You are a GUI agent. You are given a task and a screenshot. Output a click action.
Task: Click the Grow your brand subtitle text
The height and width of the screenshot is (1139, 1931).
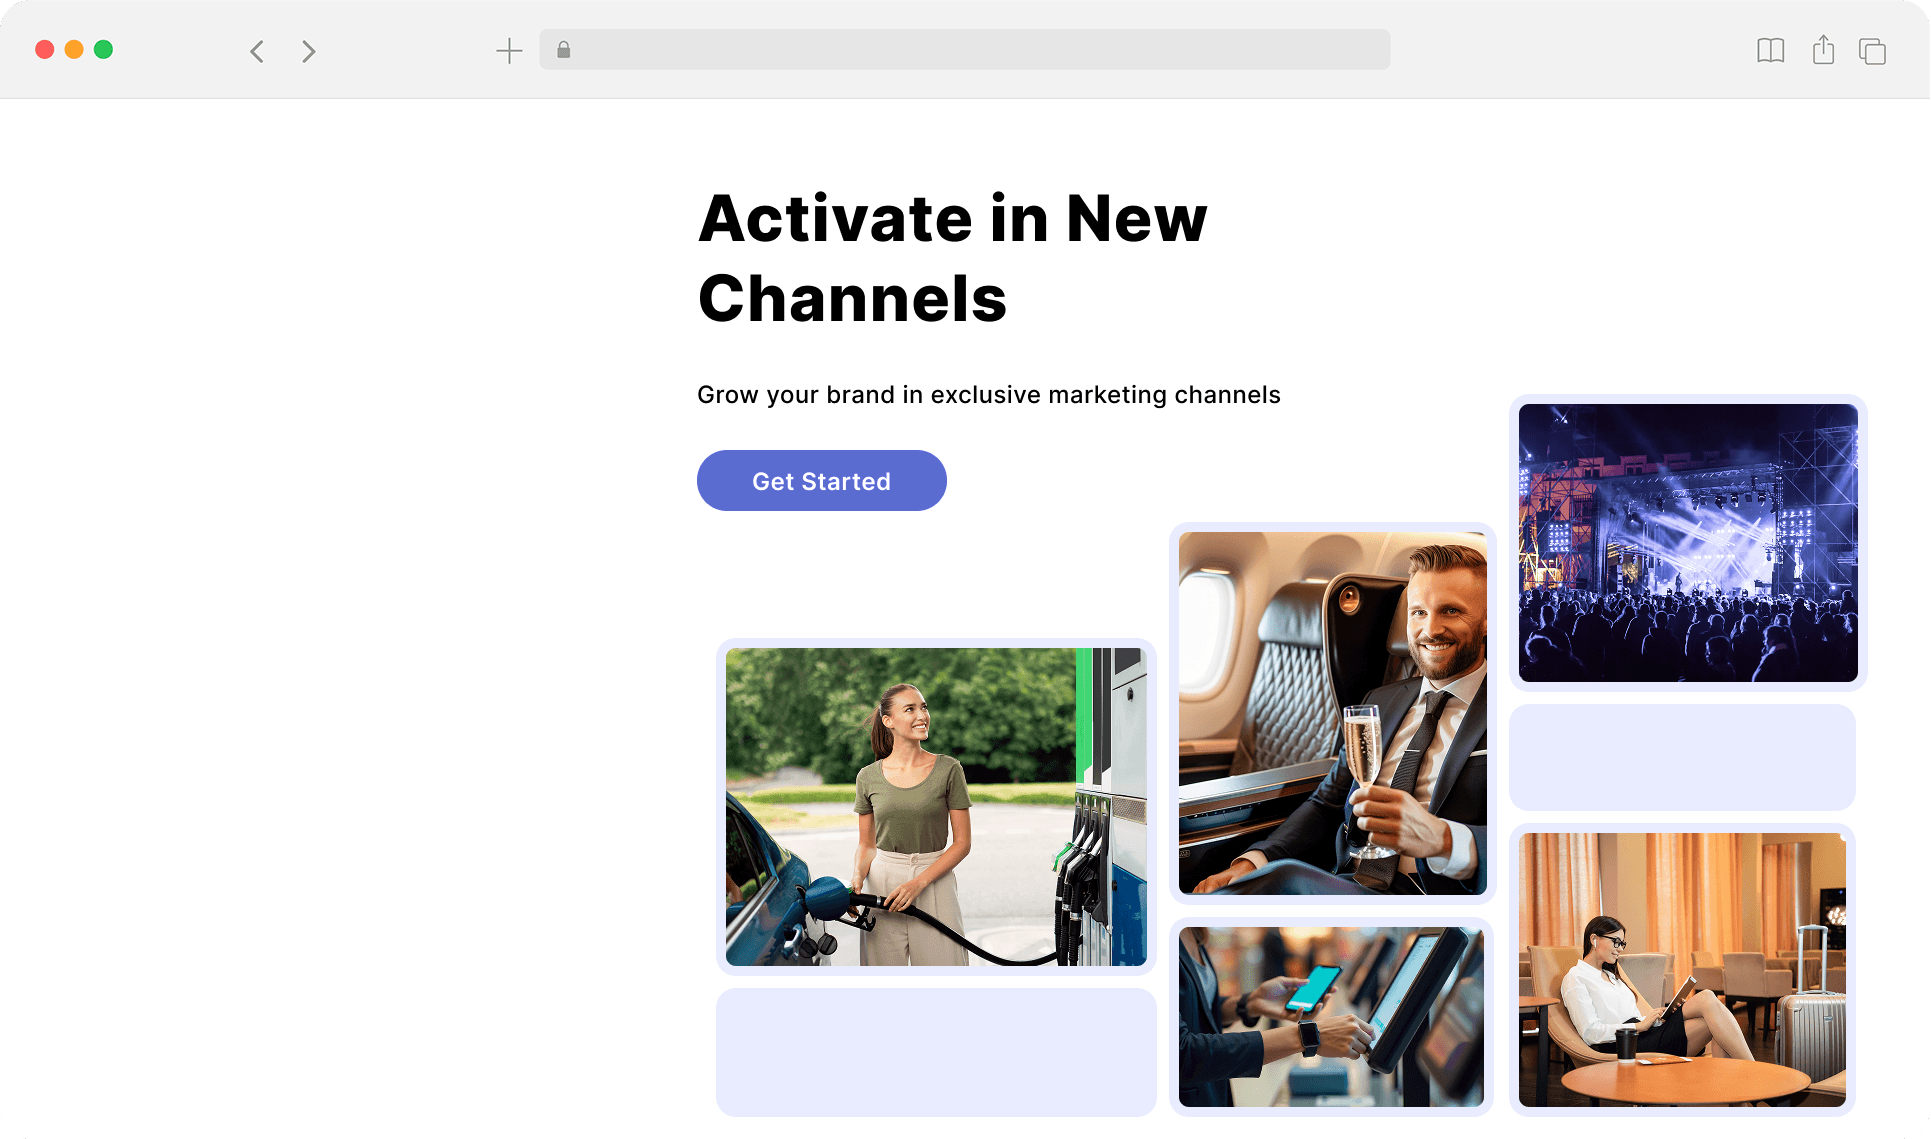point(988,395)
